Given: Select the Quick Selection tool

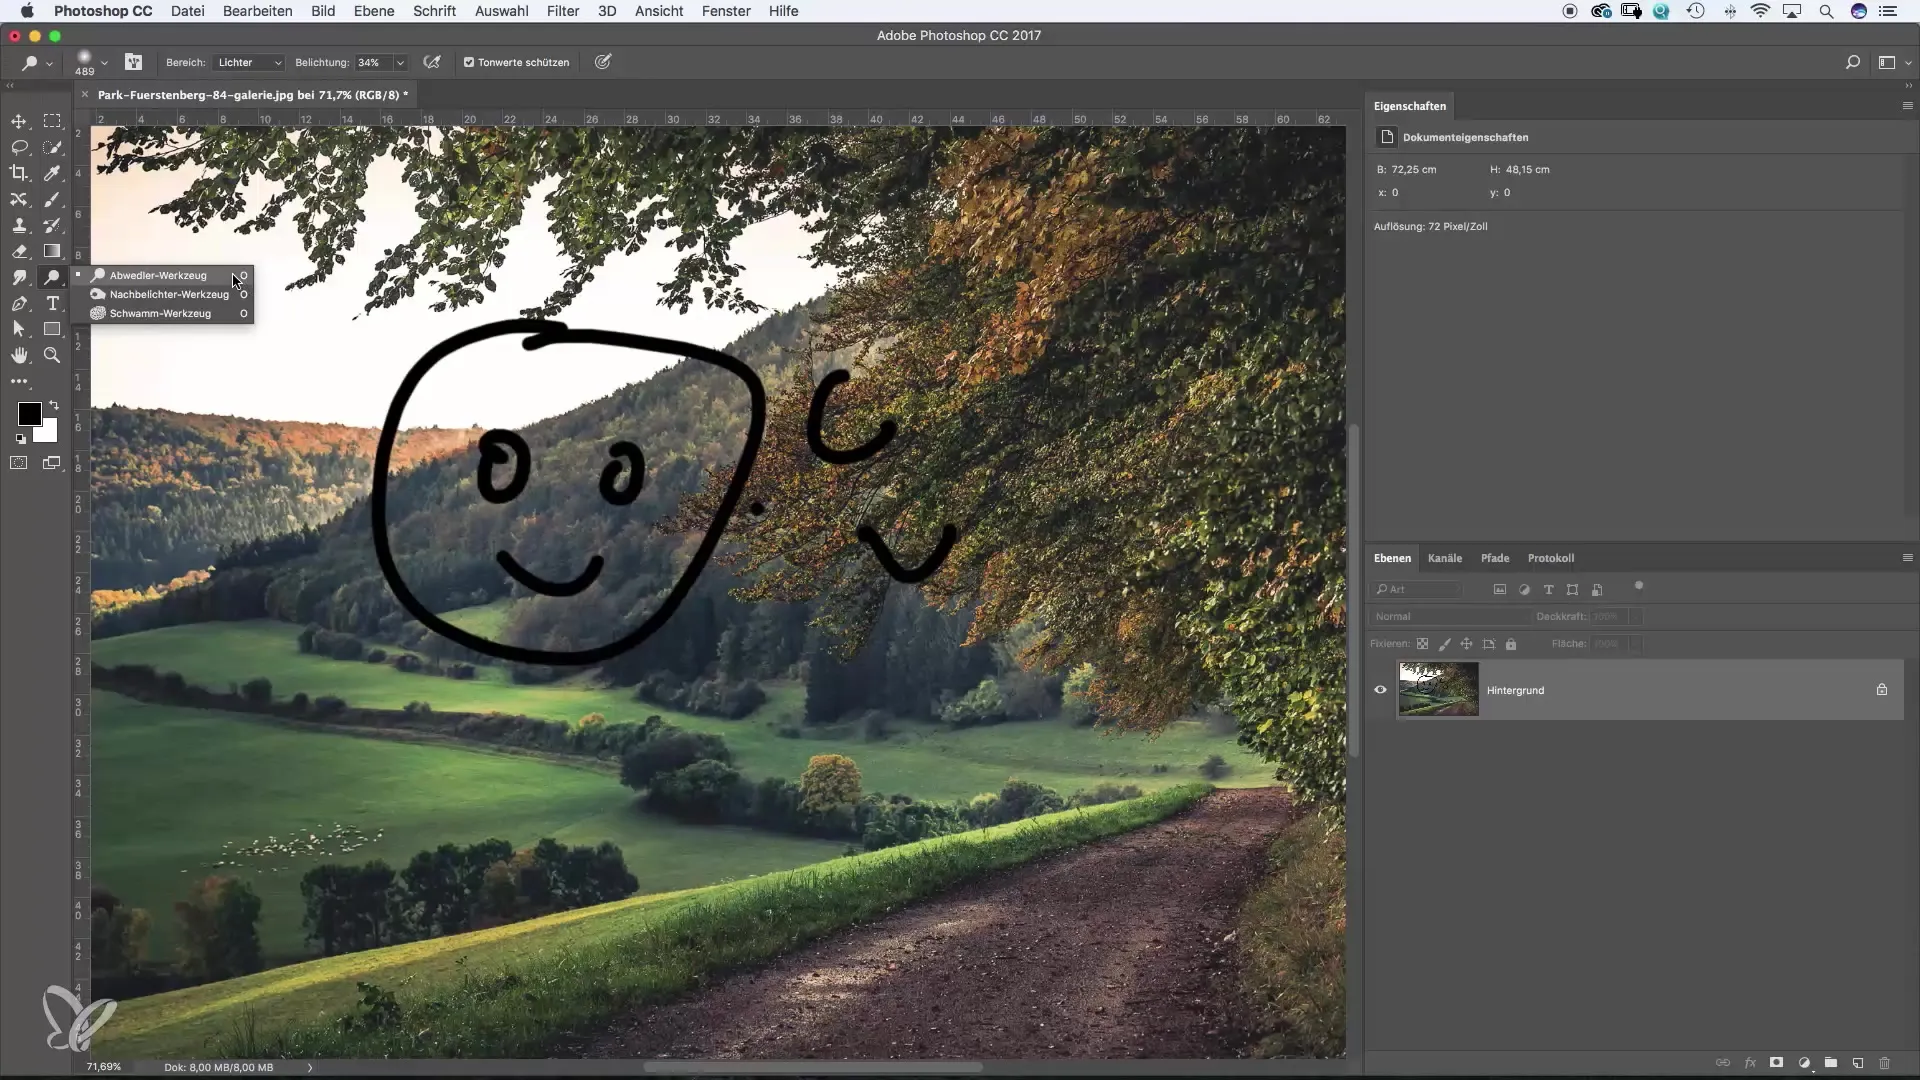Looking at the screenshot, I should 52,147.
